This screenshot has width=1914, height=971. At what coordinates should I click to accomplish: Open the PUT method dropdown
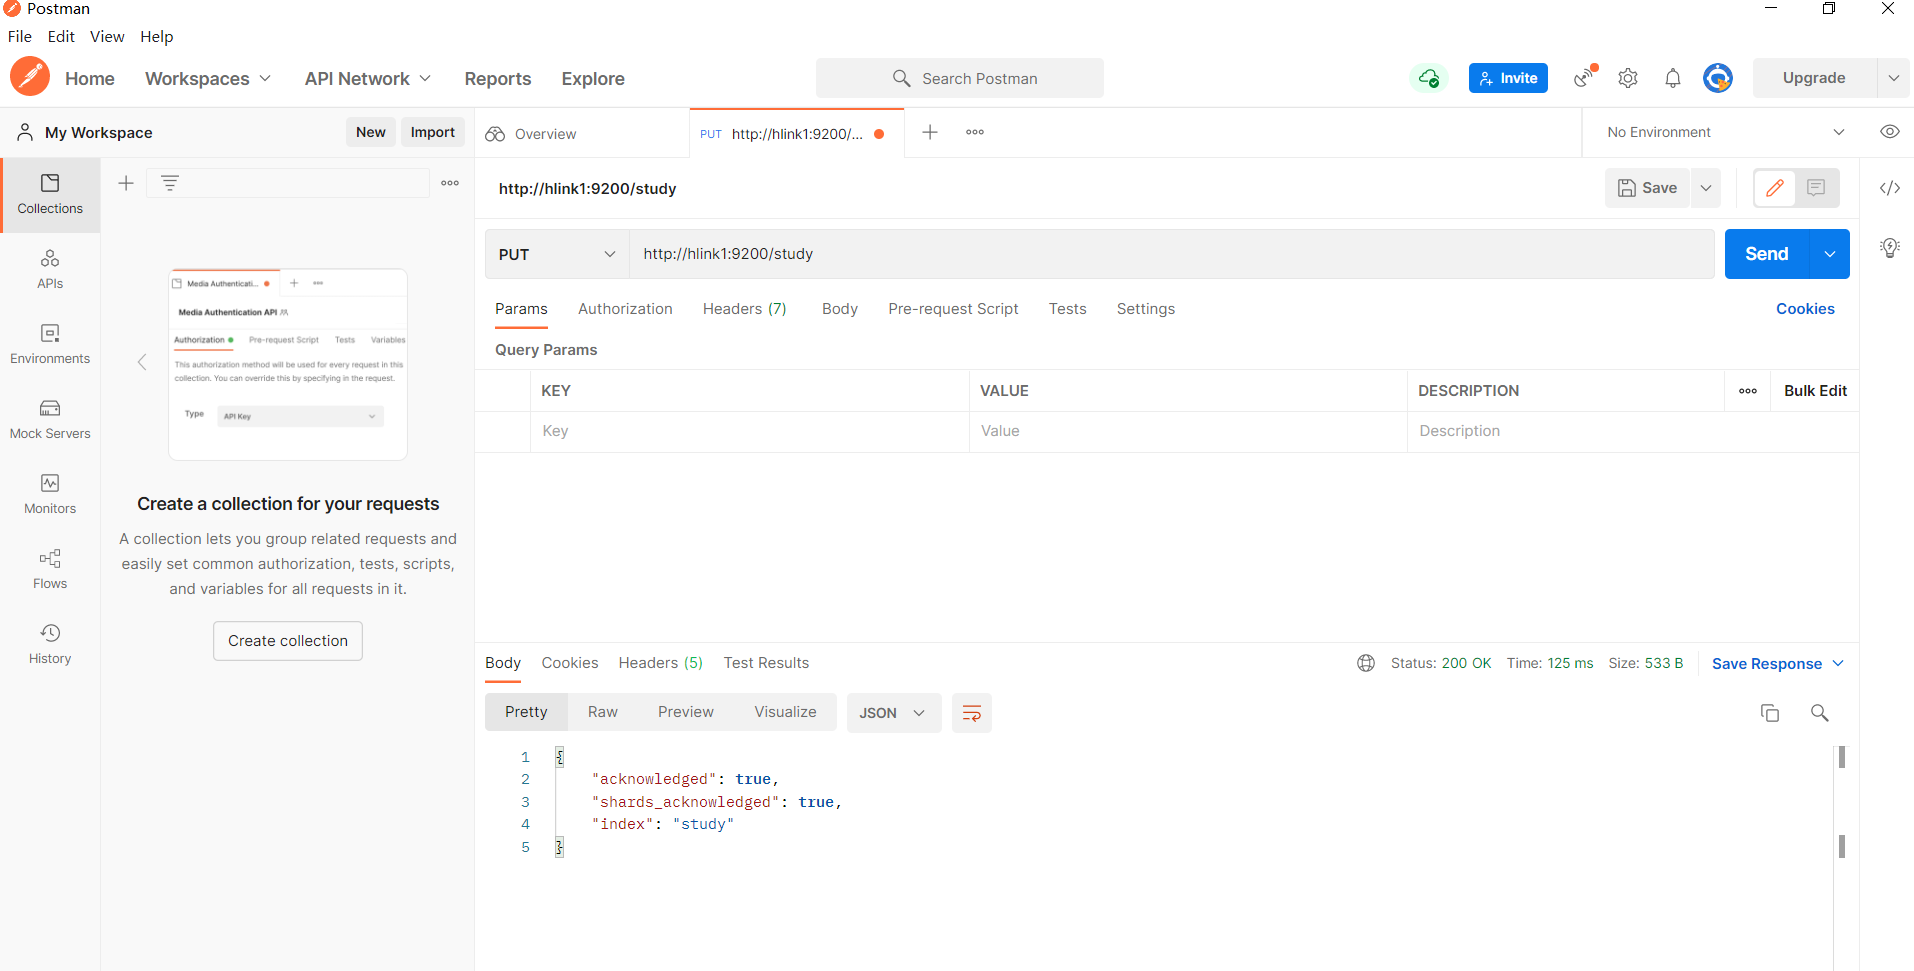[x=556, y=254]
